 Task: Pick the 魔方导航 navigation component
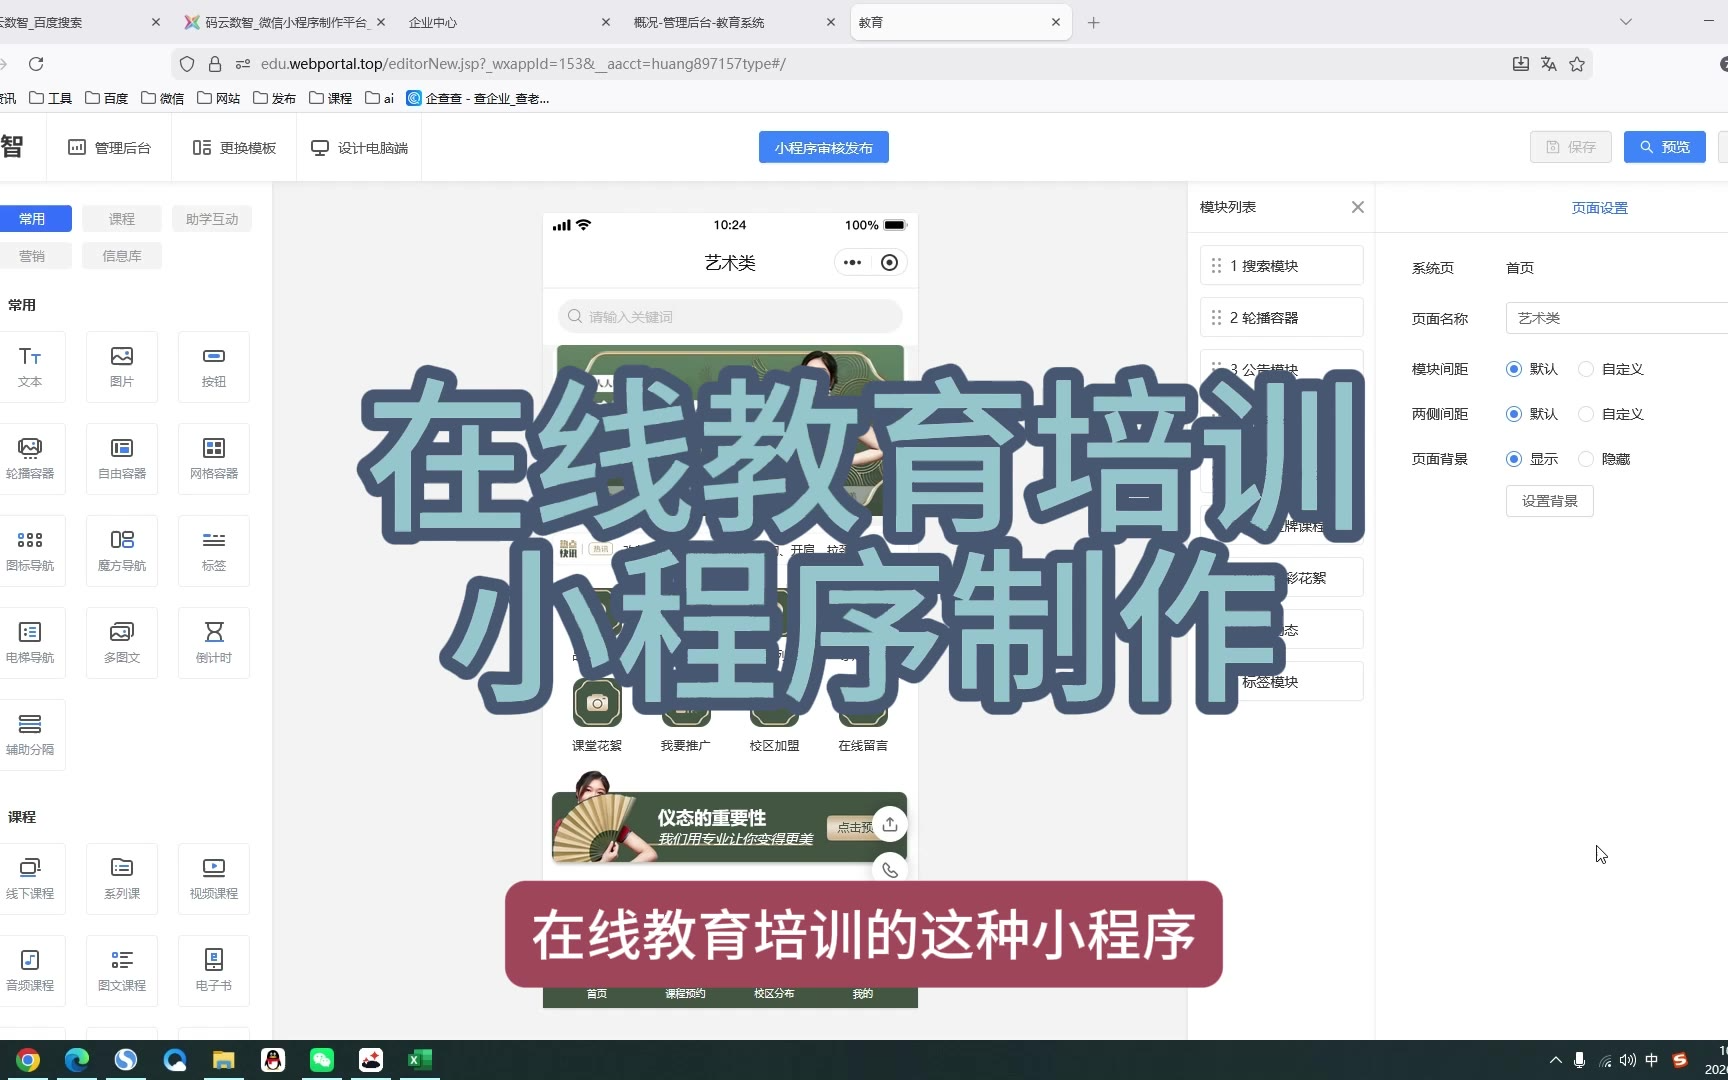point(122,550)
